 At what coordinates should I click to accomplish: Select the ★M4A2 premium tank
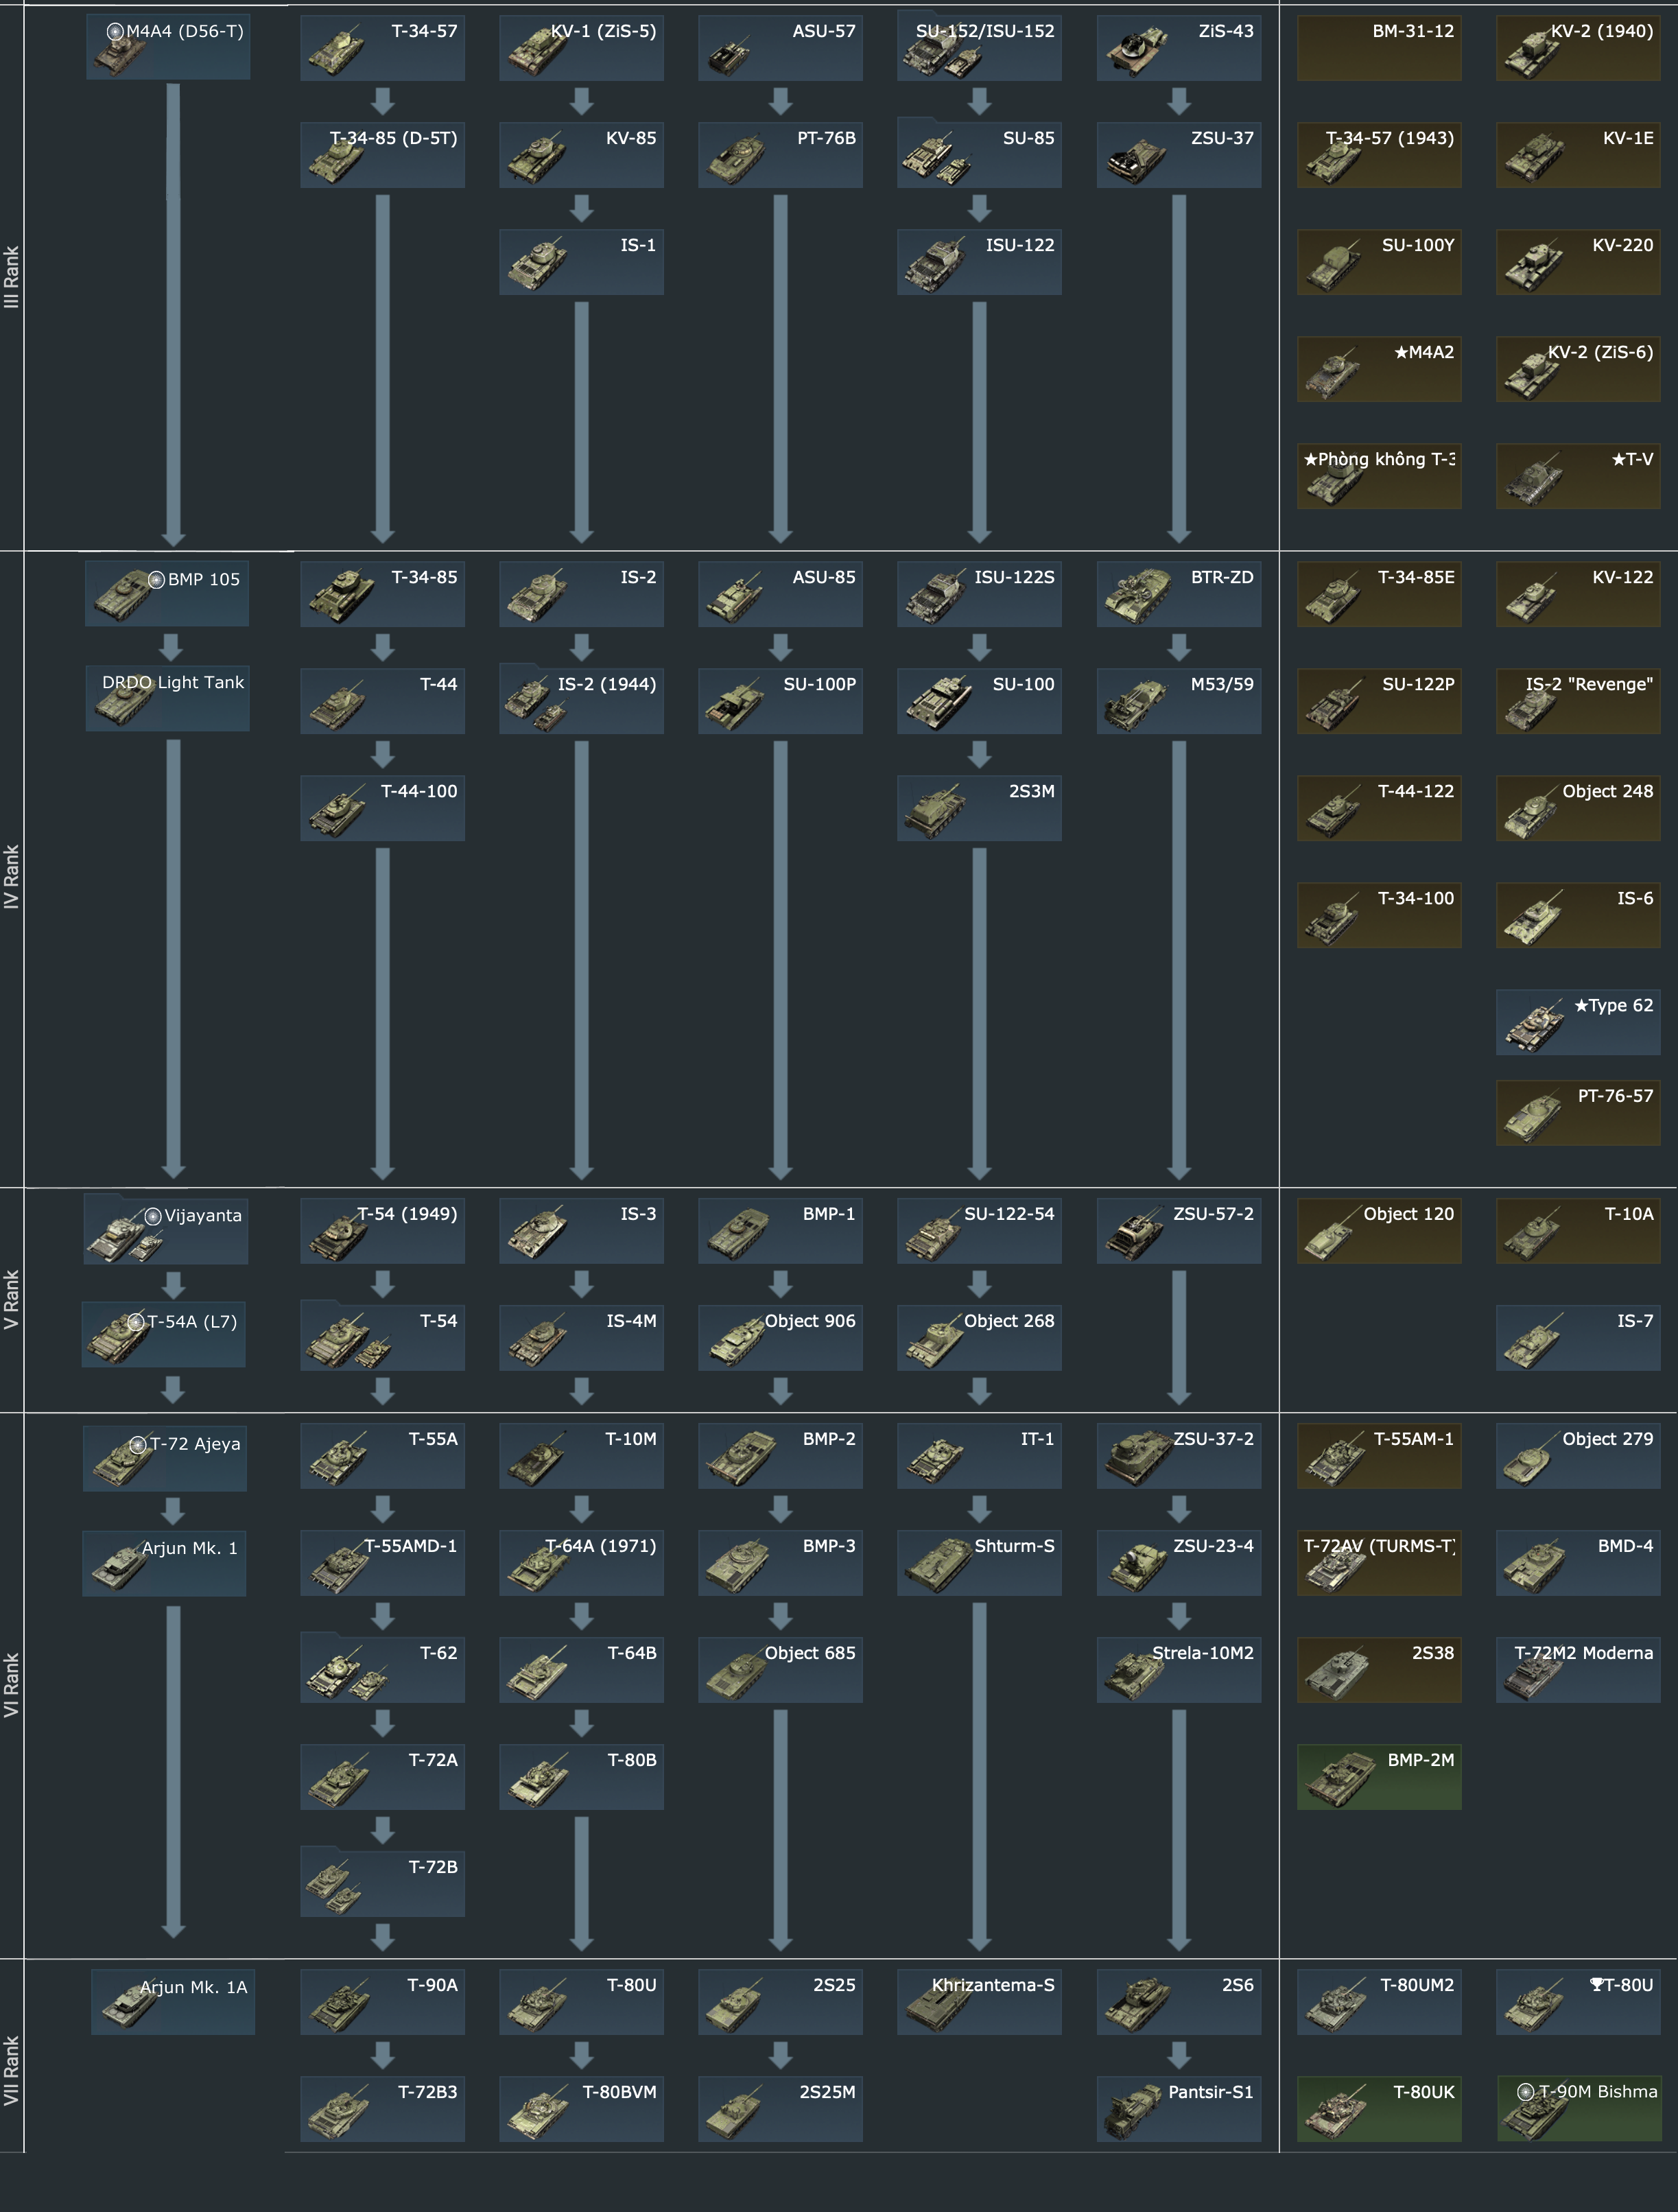[1379, 368]
